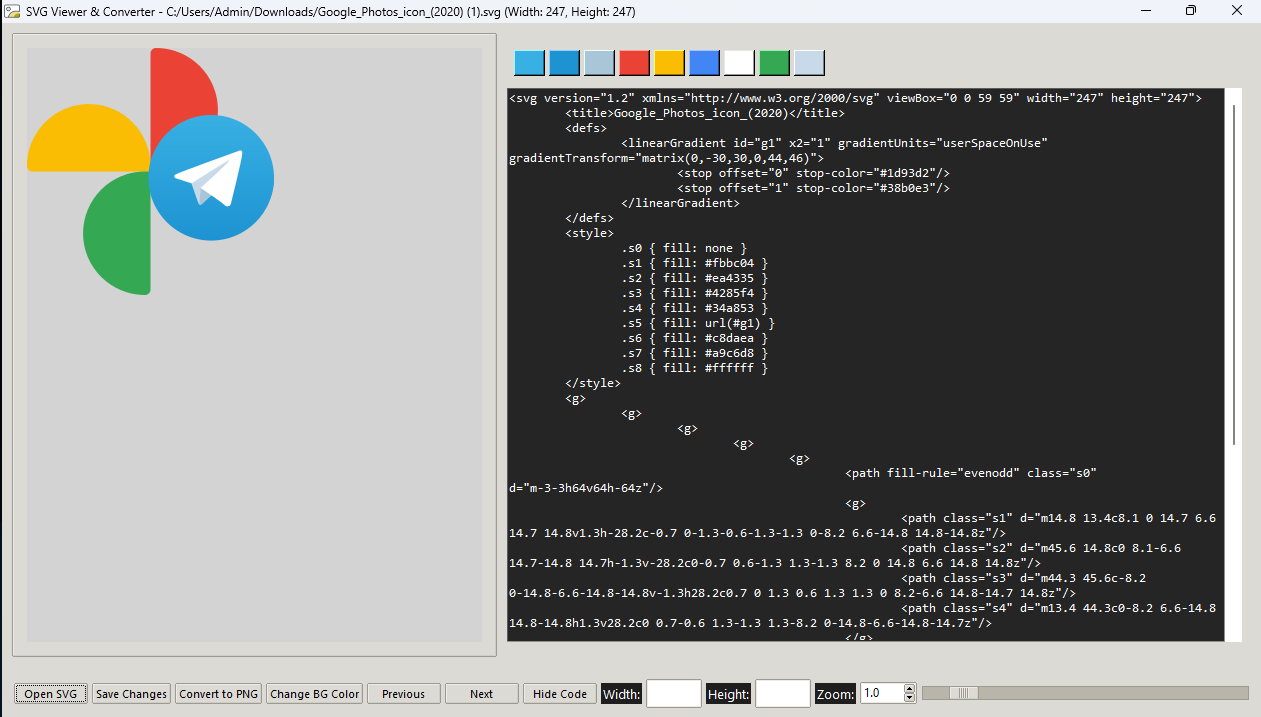Click the path fill-rule="evenodd" class="s0" line
This screenshot has height=717, width=1261.
point(972,473)
